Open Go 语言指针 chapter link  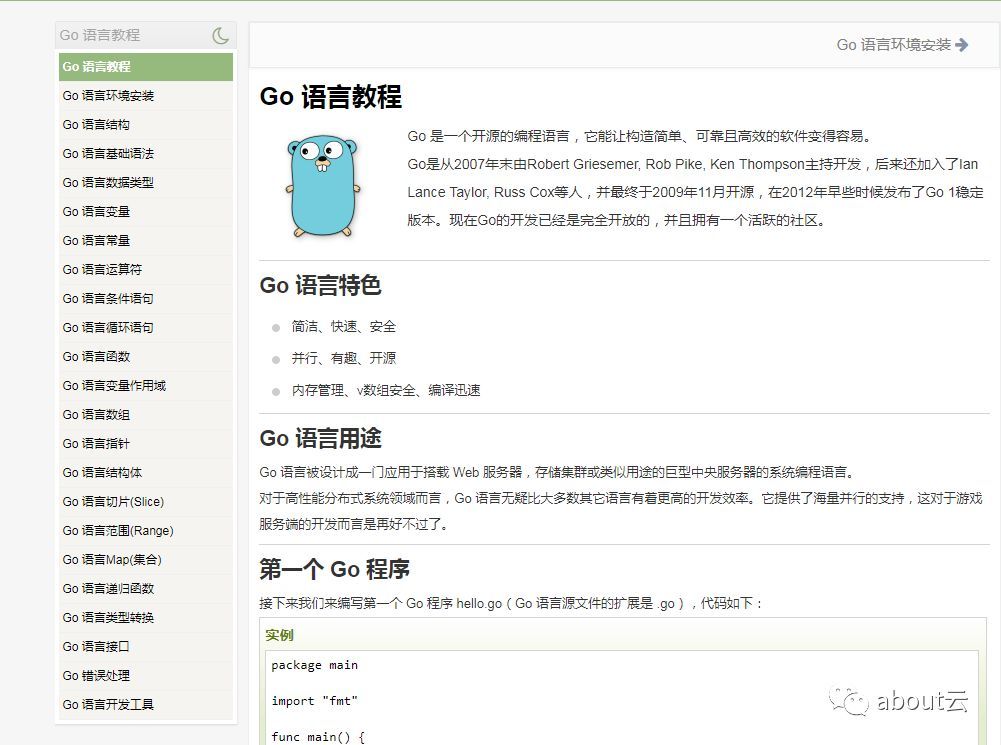[x=146, y=444]
